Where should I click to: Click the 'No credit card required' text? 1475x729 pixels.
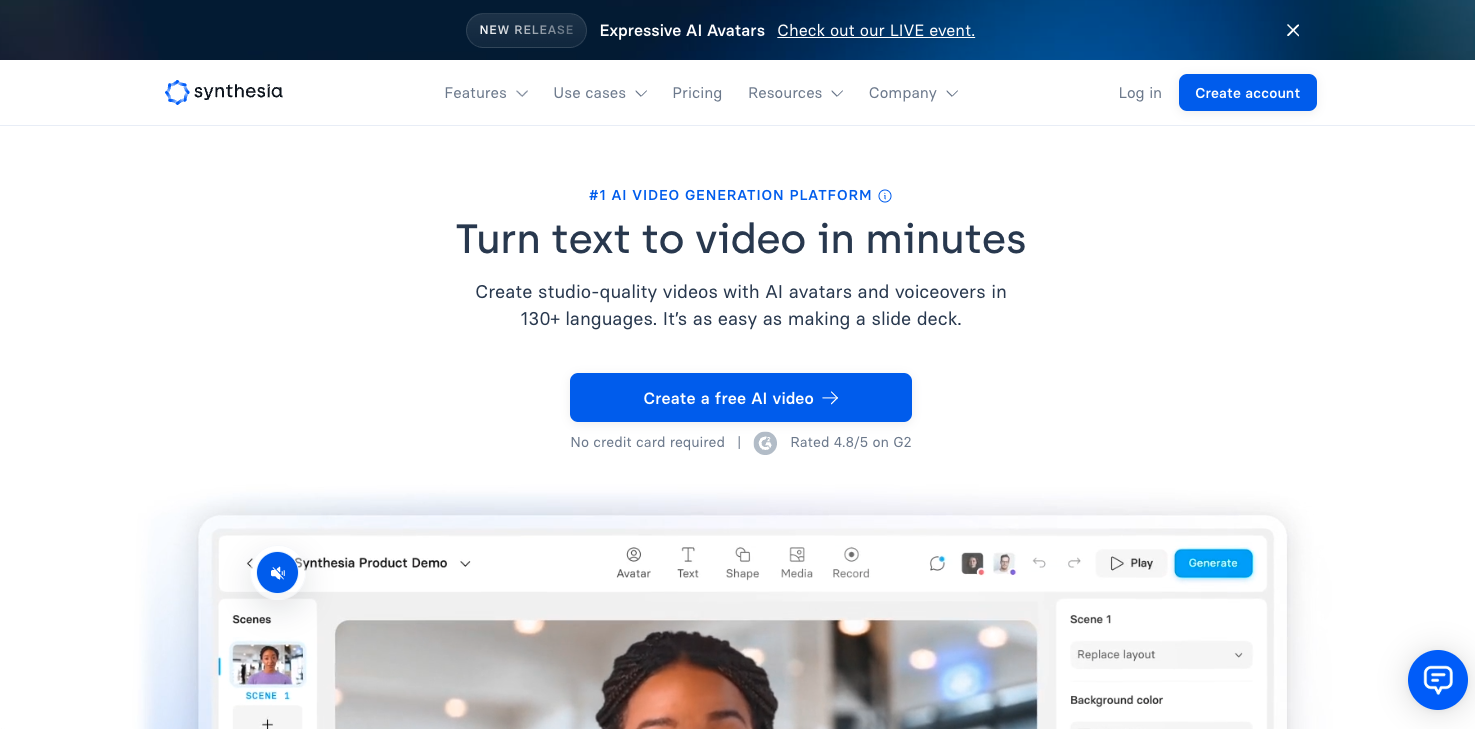648,442
